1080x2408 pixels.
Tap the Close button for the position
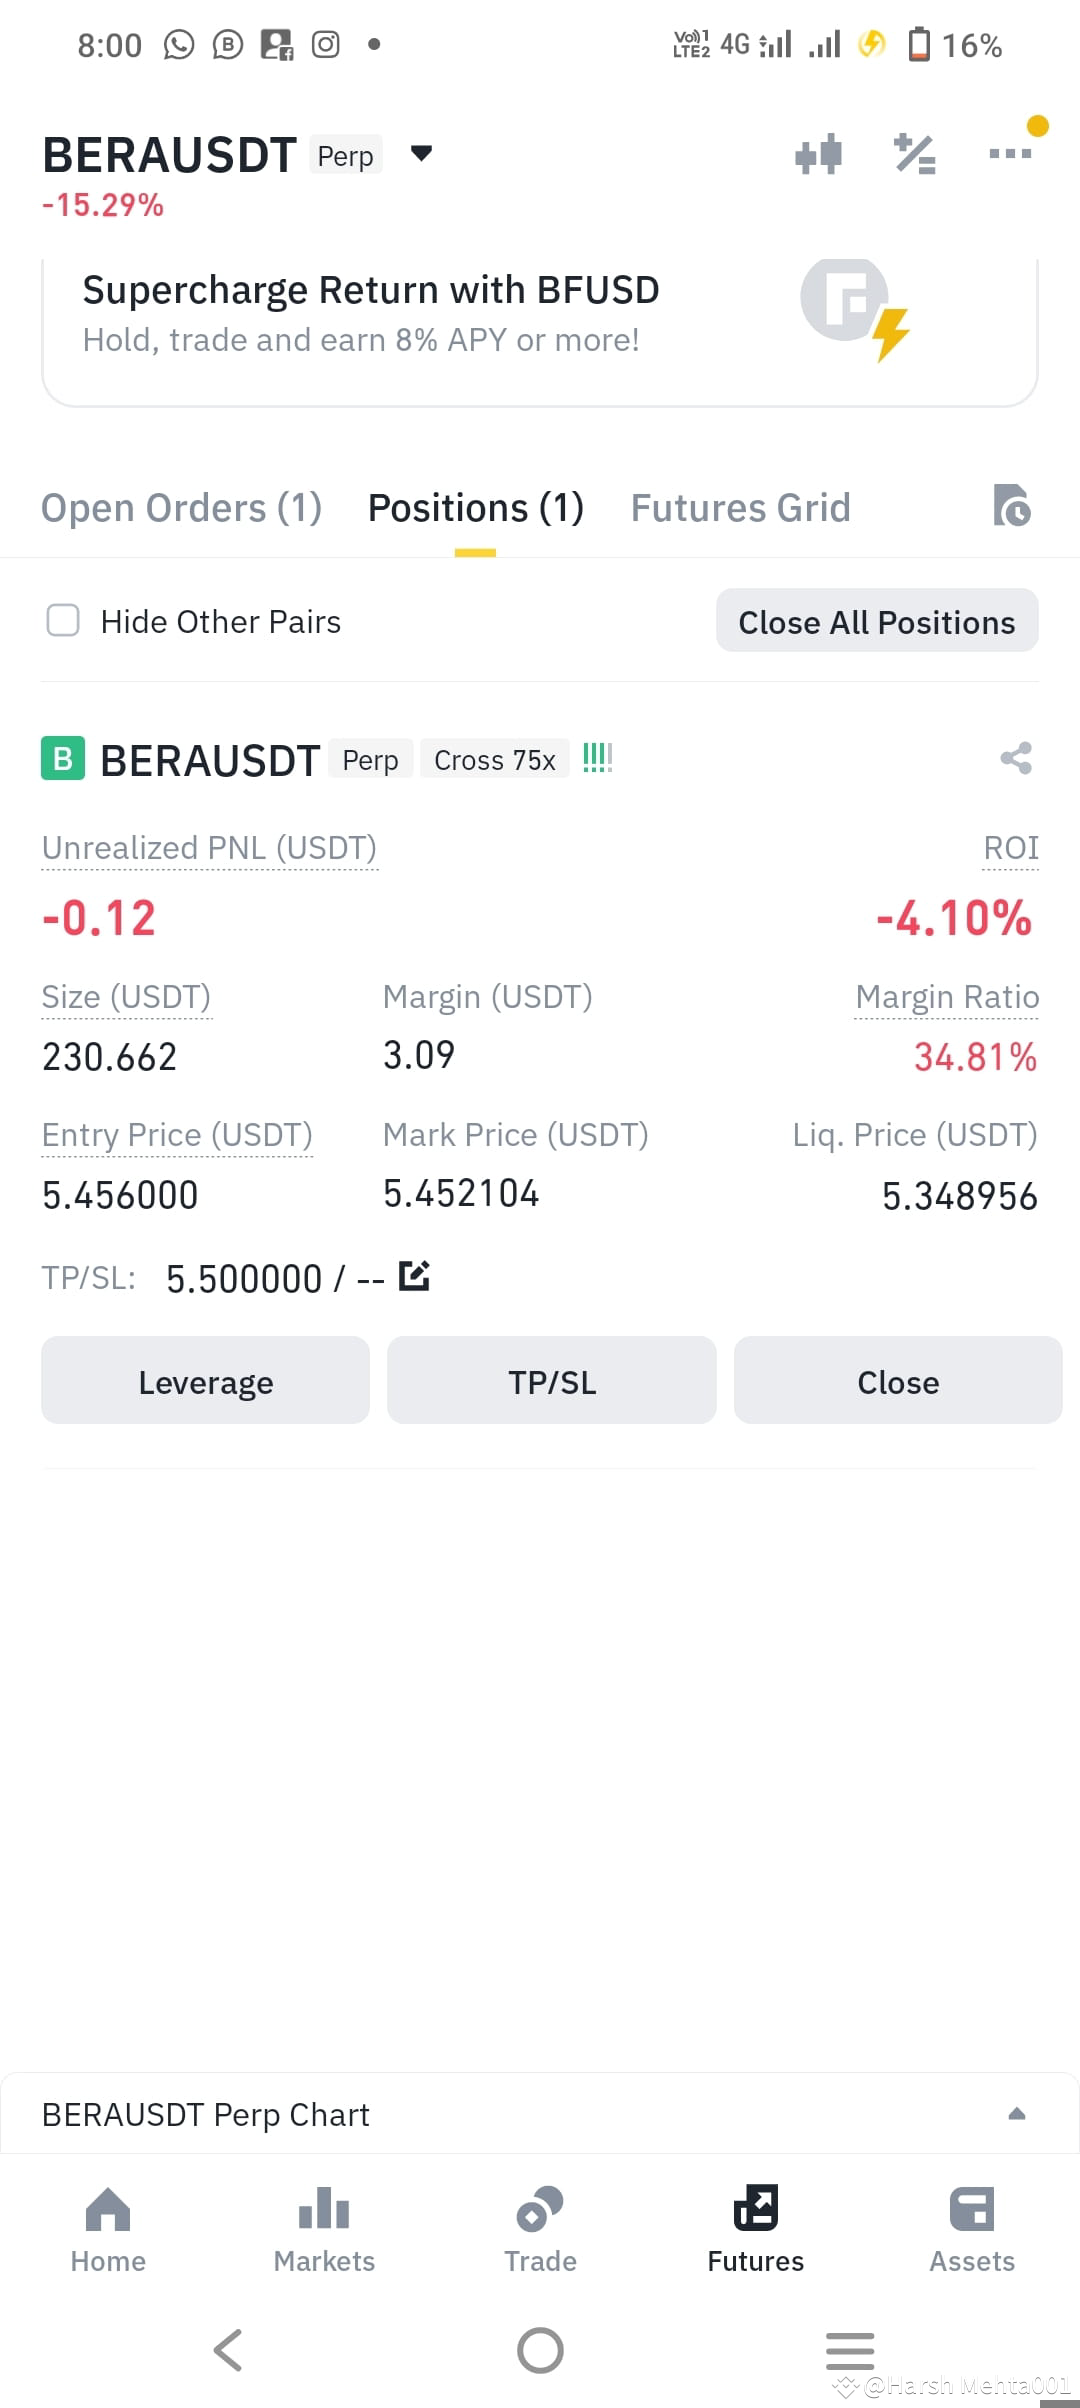(898, 1381)
